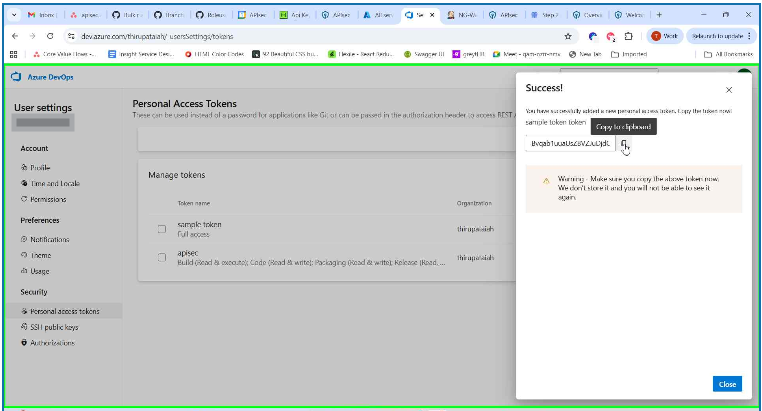This screenshot has width=762, height=411.
Task: Tick the checkbox beside sample token
Action: coord(162,228)
